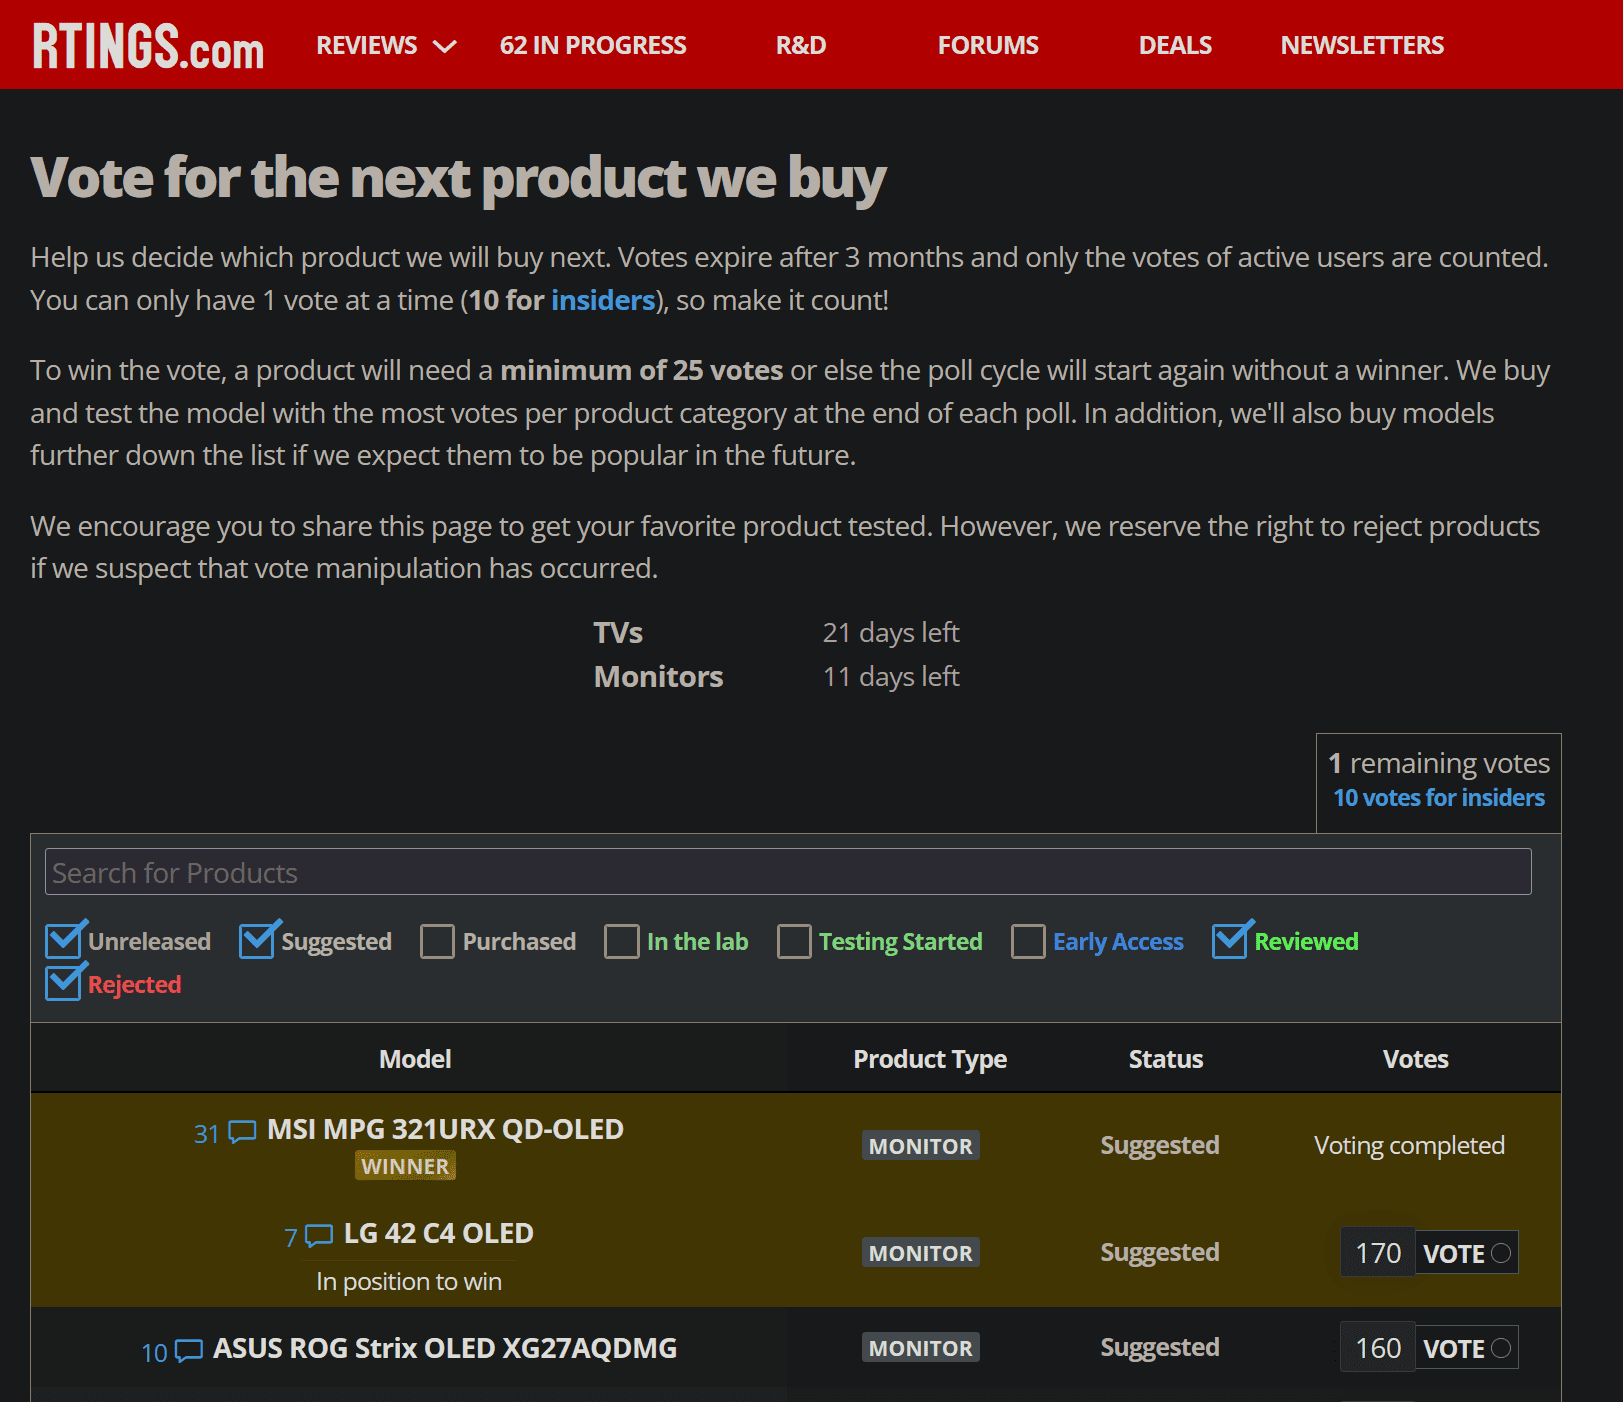
Task: Open comments for ASUS ROG Strix XG27AQDMG
Action: pos(172,1352)
